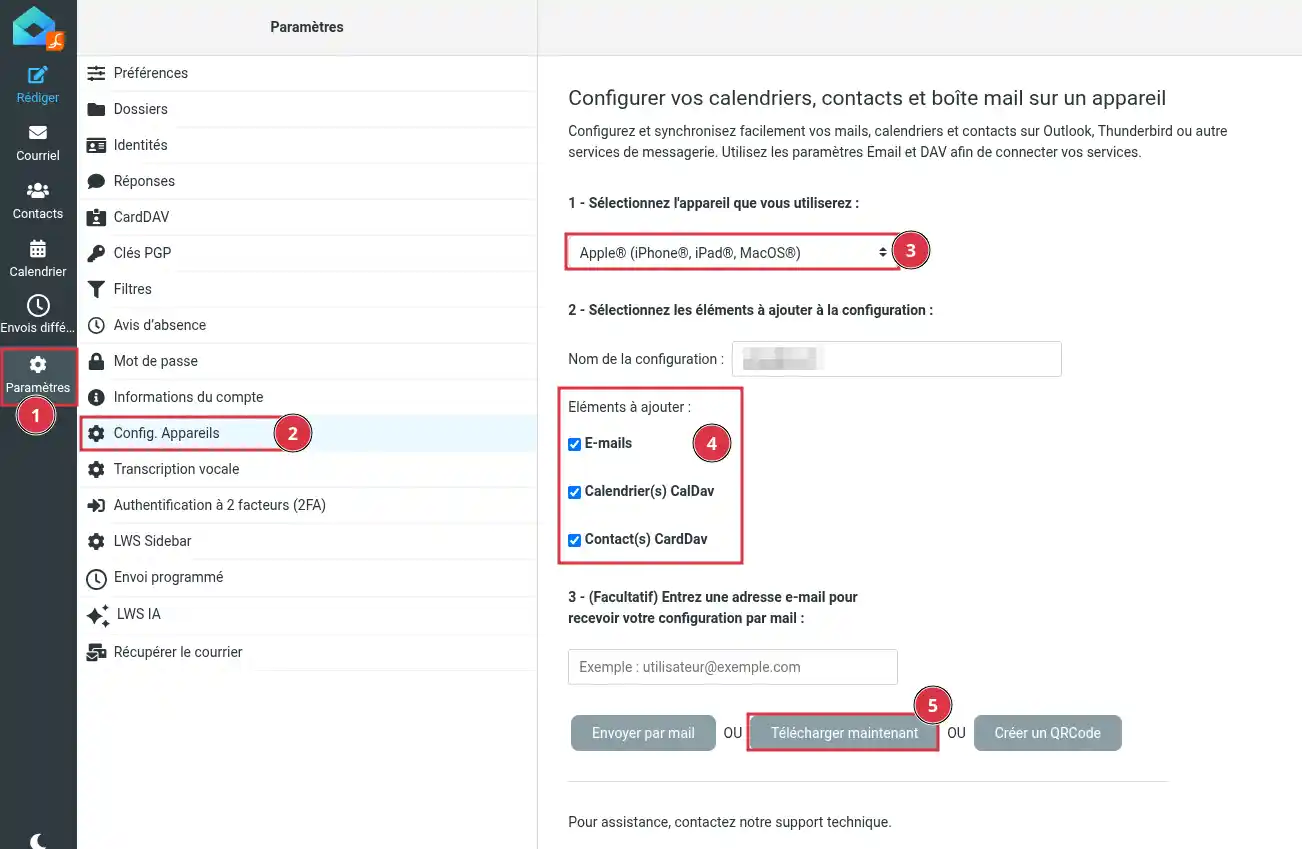Viewport: 1302px width, 849px height.
Task: Open the Rédiger compose icon
Action: 37,75
